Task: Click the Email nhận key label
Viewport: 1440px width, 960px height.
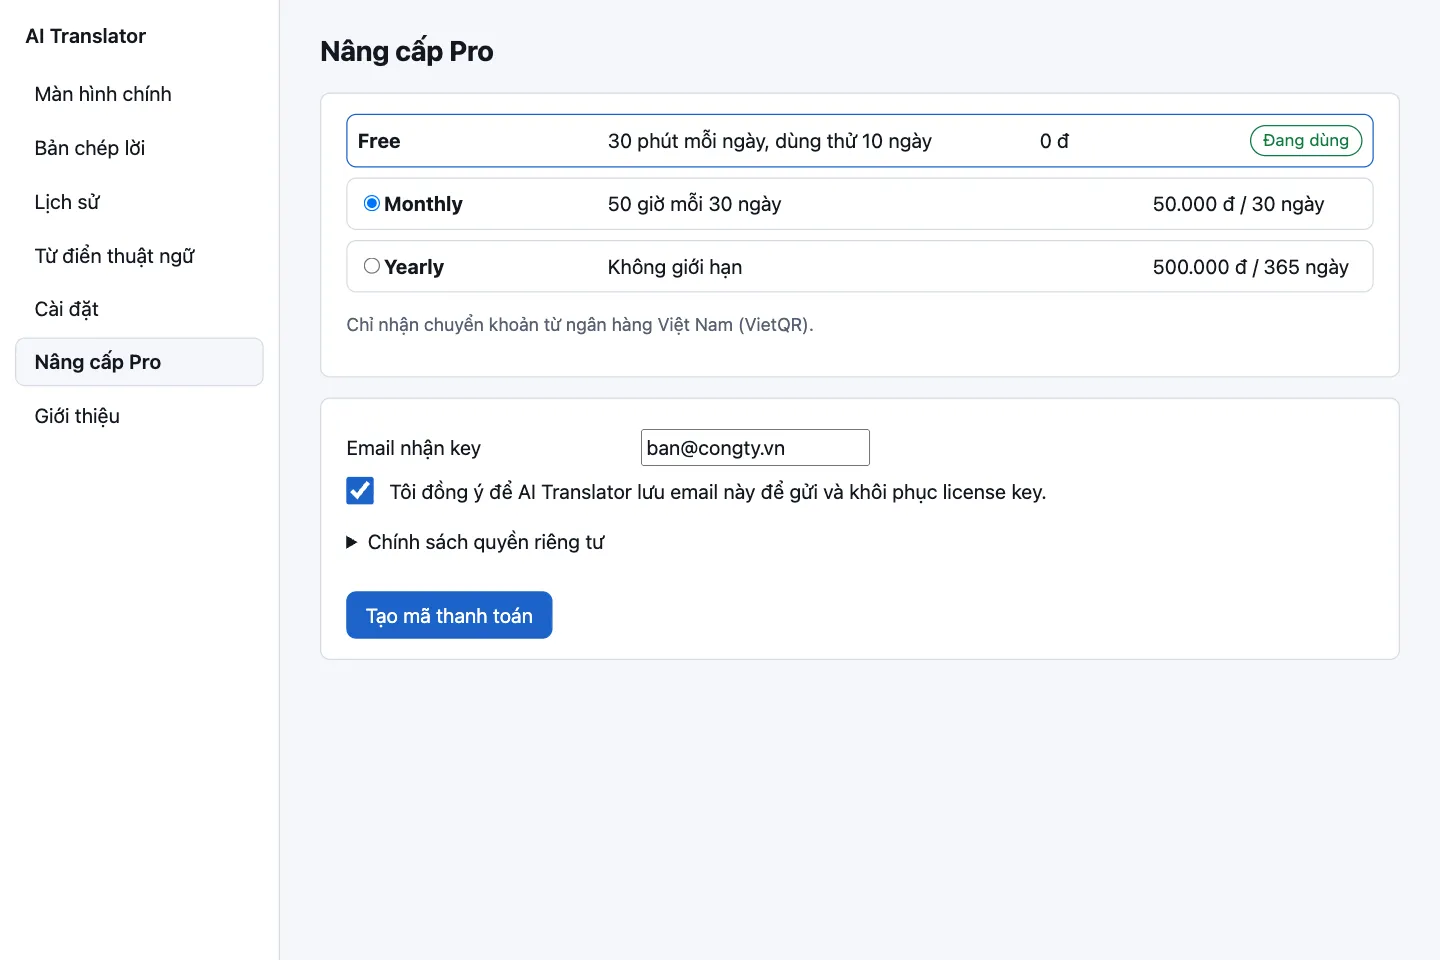Action: pyautogui.click(x=414, y=448)
